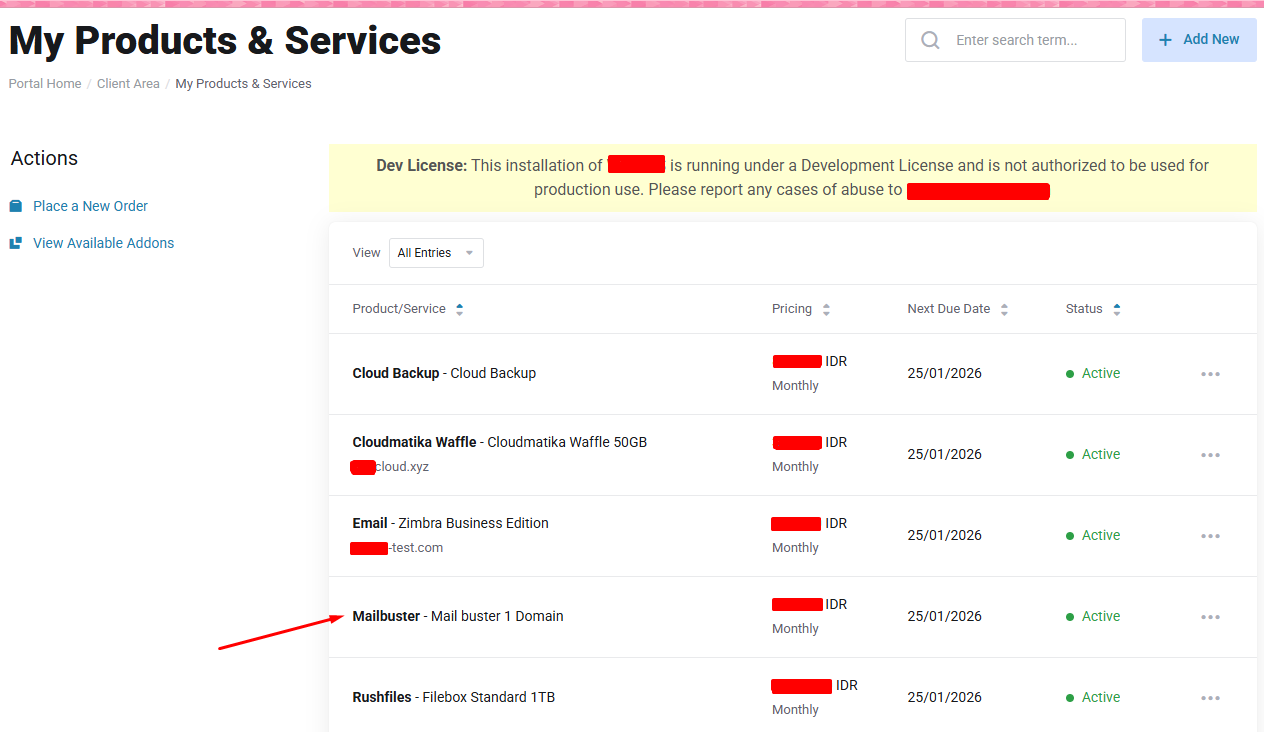Open the Email Zimbra row's three-dot menu
This screenshot has width=1264, height=732.
[x=1211, y=536]
